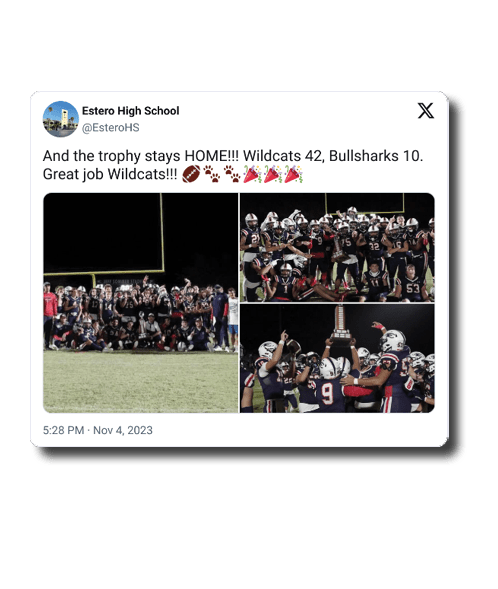Open the Estero High School profile avatar
The width and height of the screenshot is (498, 589).
[x=60, y=119]
